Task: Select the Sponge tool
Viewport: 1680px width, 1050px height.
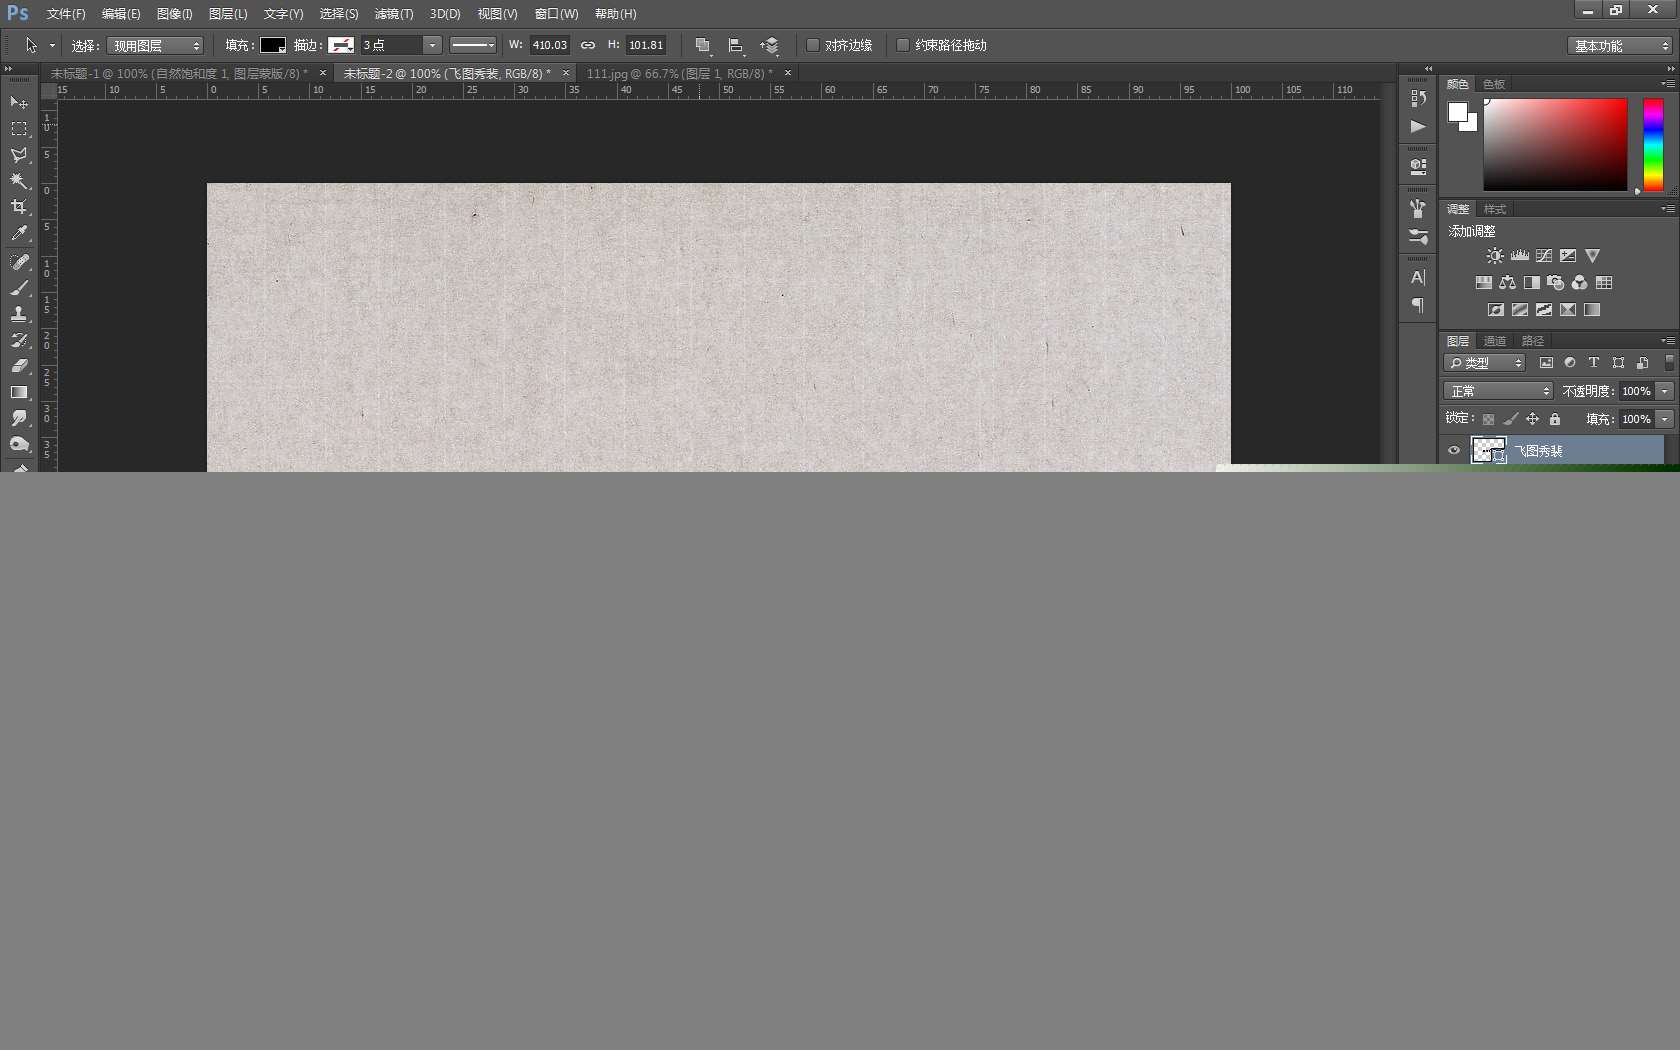Action: pos(19,444)
